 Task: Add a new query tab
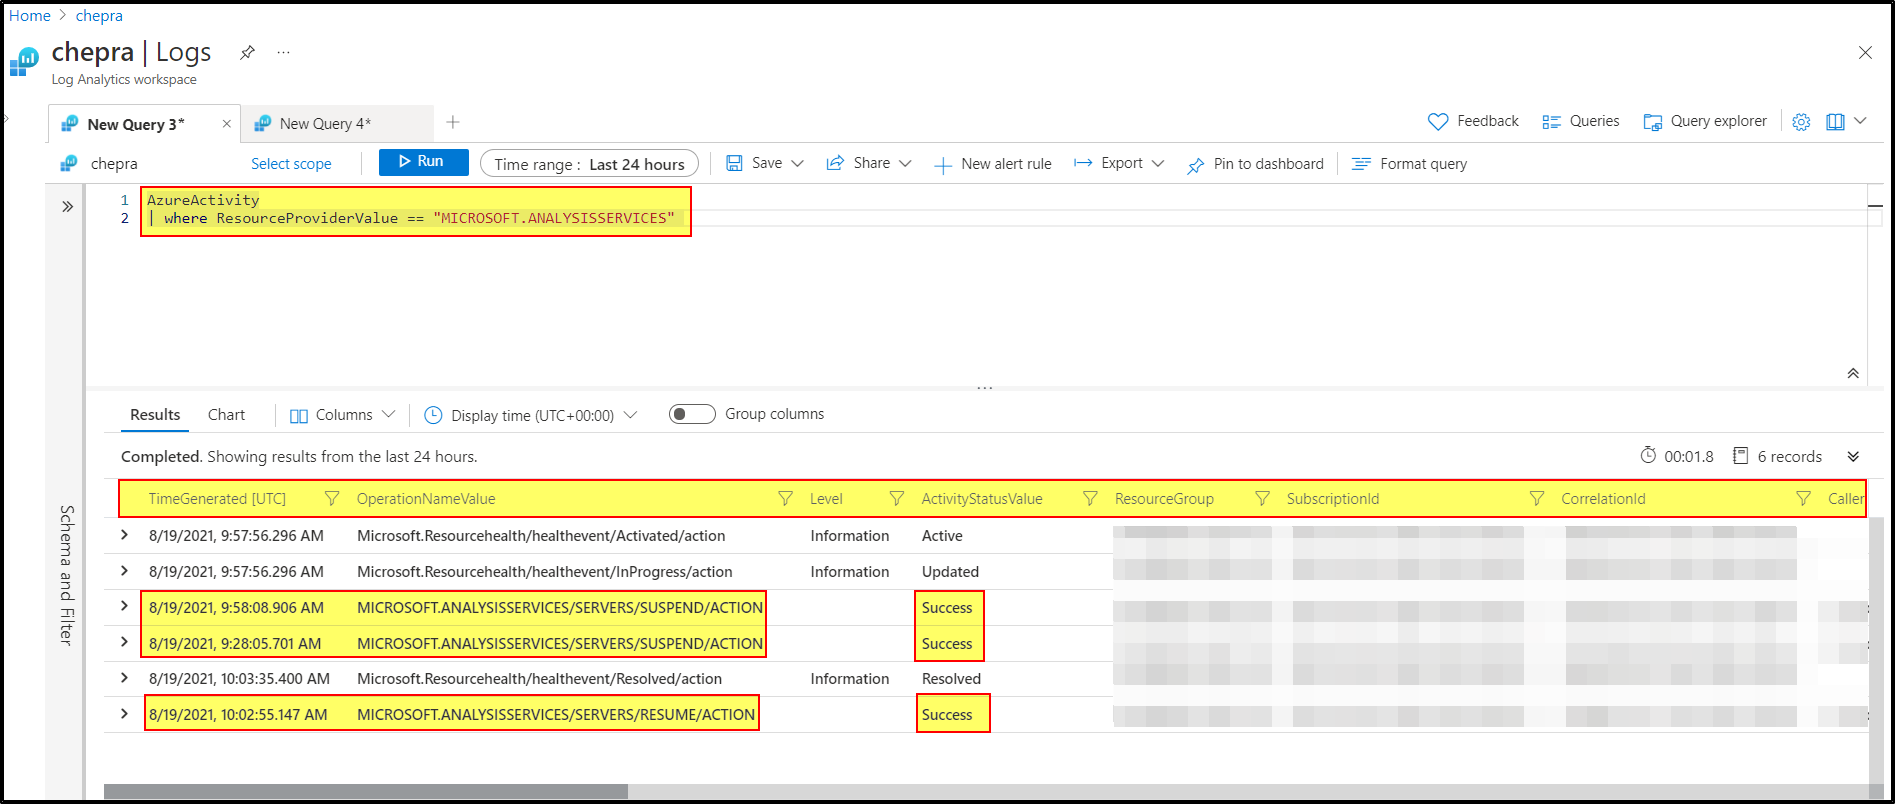(453, 122)
